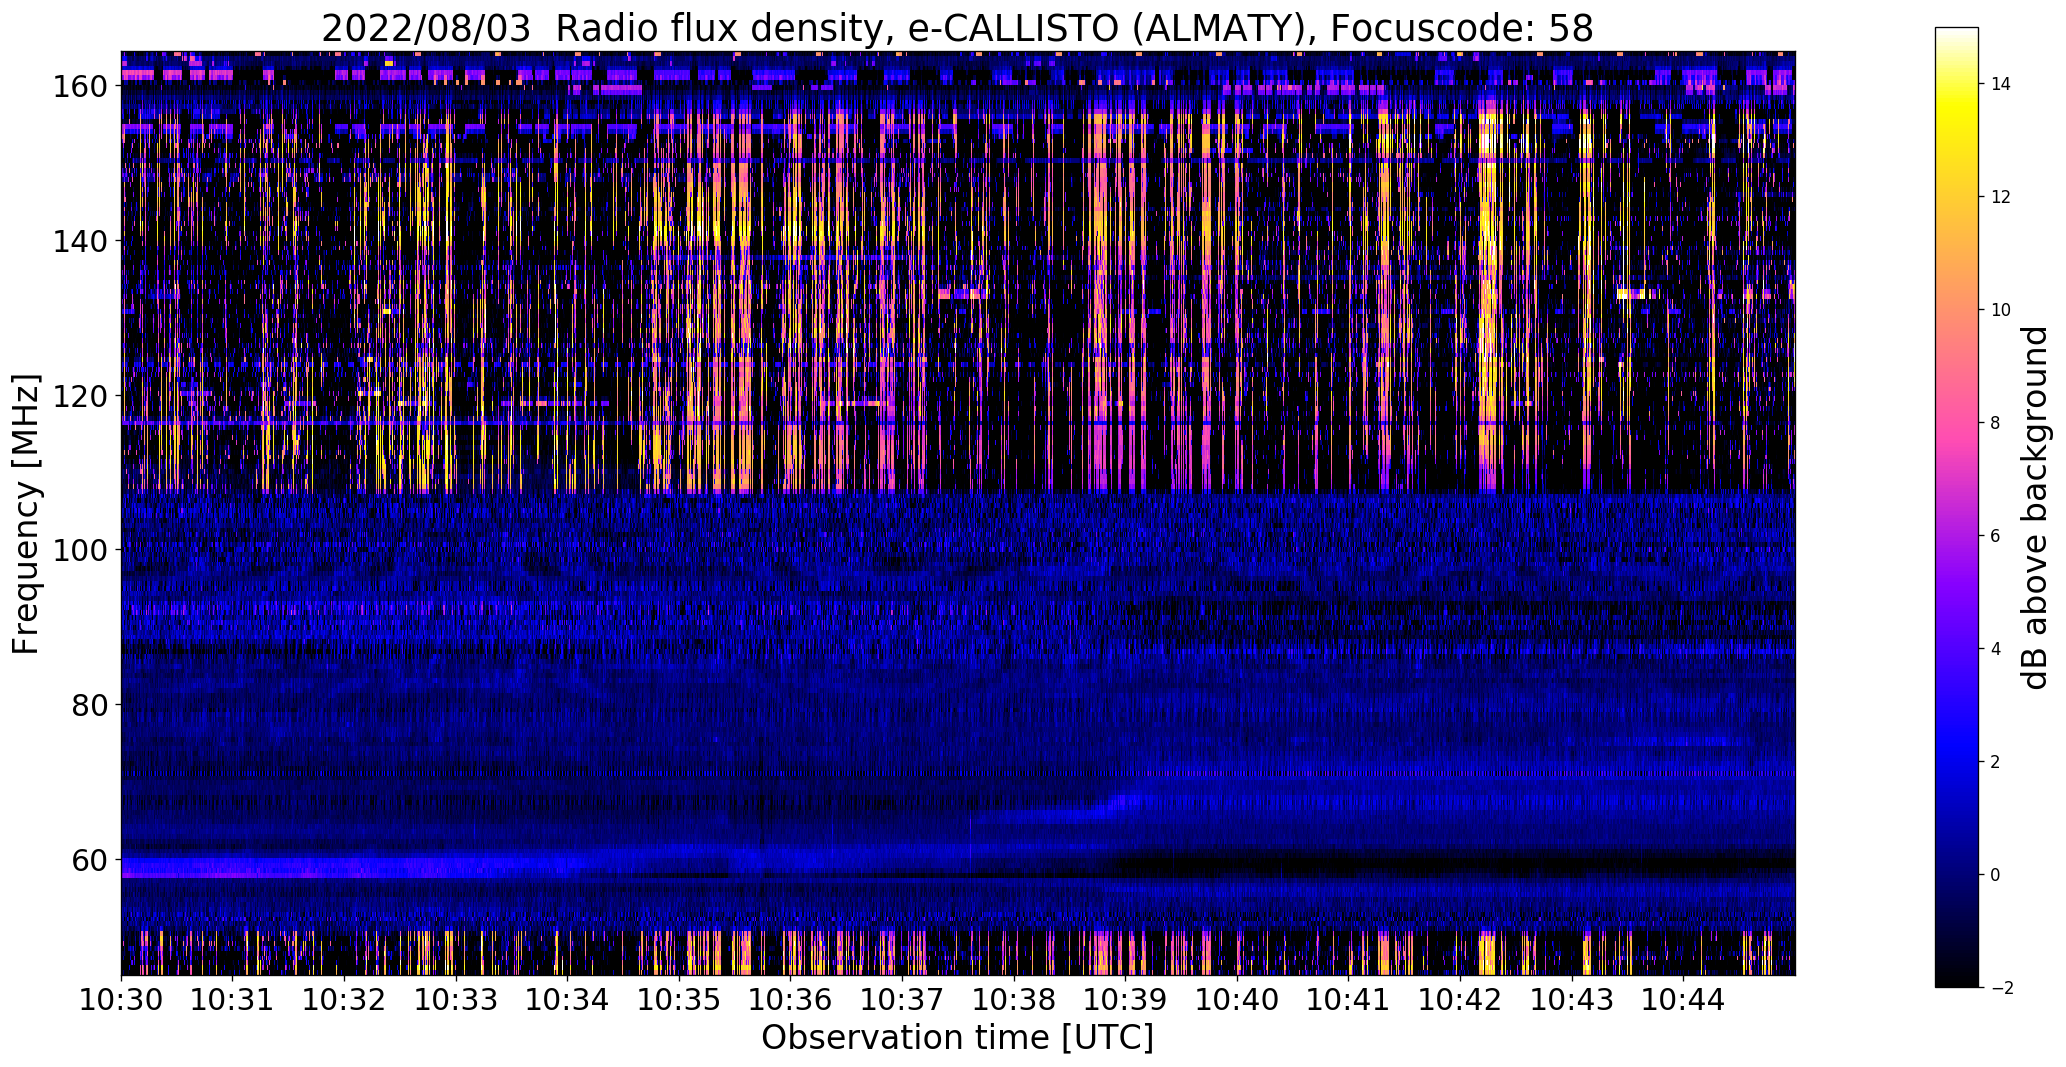
Task: Click the 100 frequency tick label
Action: (x=79, y=550)
